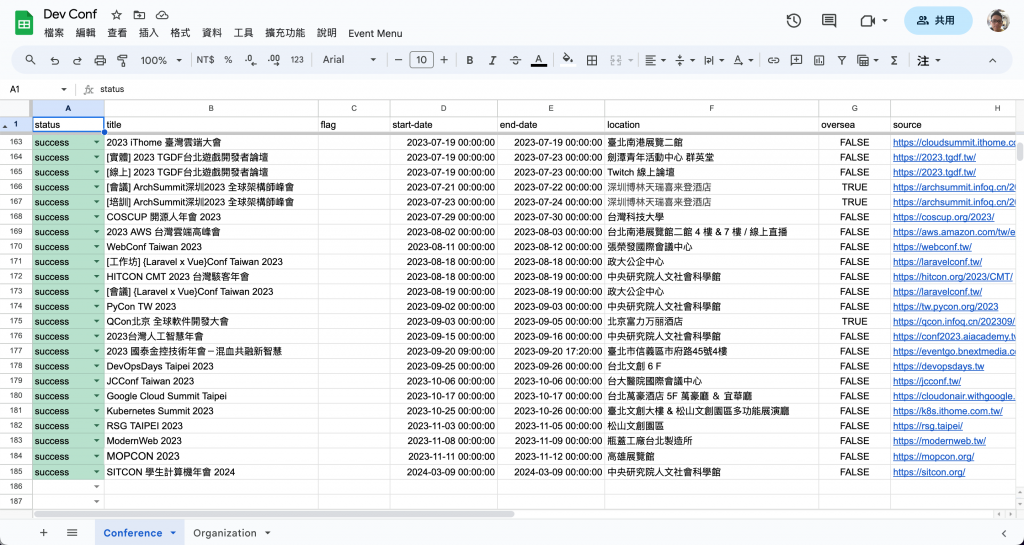Open comments panel icon
The height and width of the screenshot is (545, 1024).
[x=829, y=21]
